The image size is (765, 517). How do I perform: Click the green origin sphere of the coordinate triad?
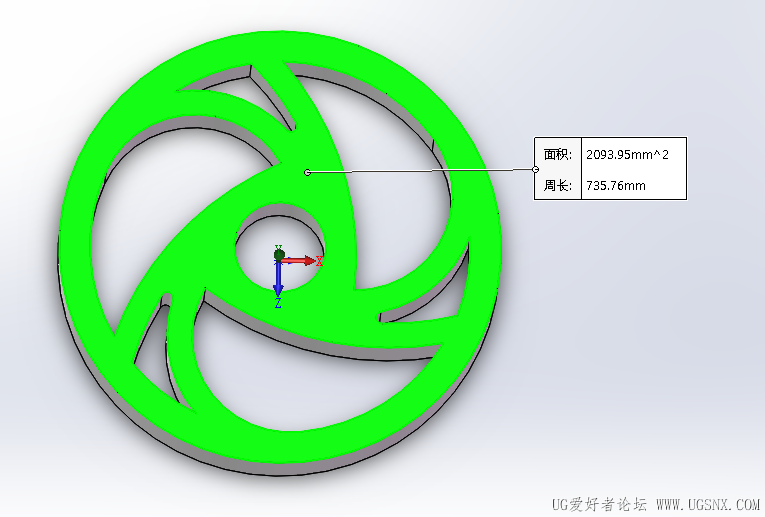pos(279,255)
